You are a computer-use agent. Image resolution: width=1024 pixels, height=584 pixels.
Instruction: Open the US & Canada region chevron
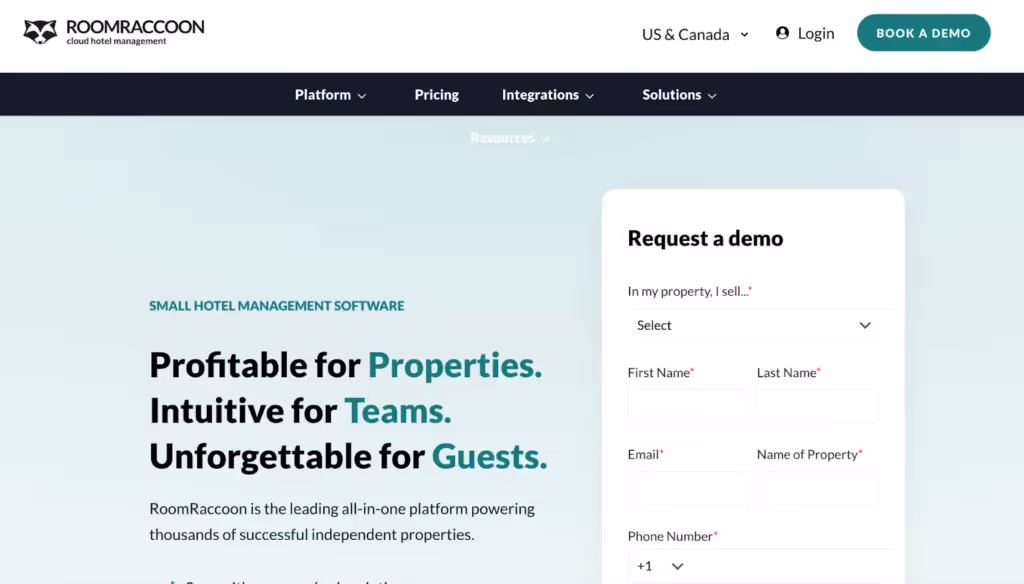coord(743,34)
